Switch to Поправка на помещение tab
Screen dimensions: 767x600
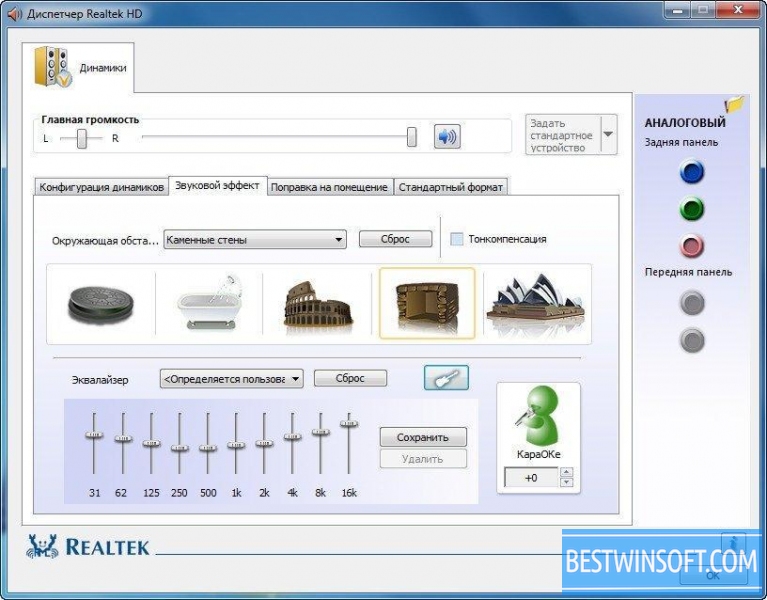(x=329, y=187)
